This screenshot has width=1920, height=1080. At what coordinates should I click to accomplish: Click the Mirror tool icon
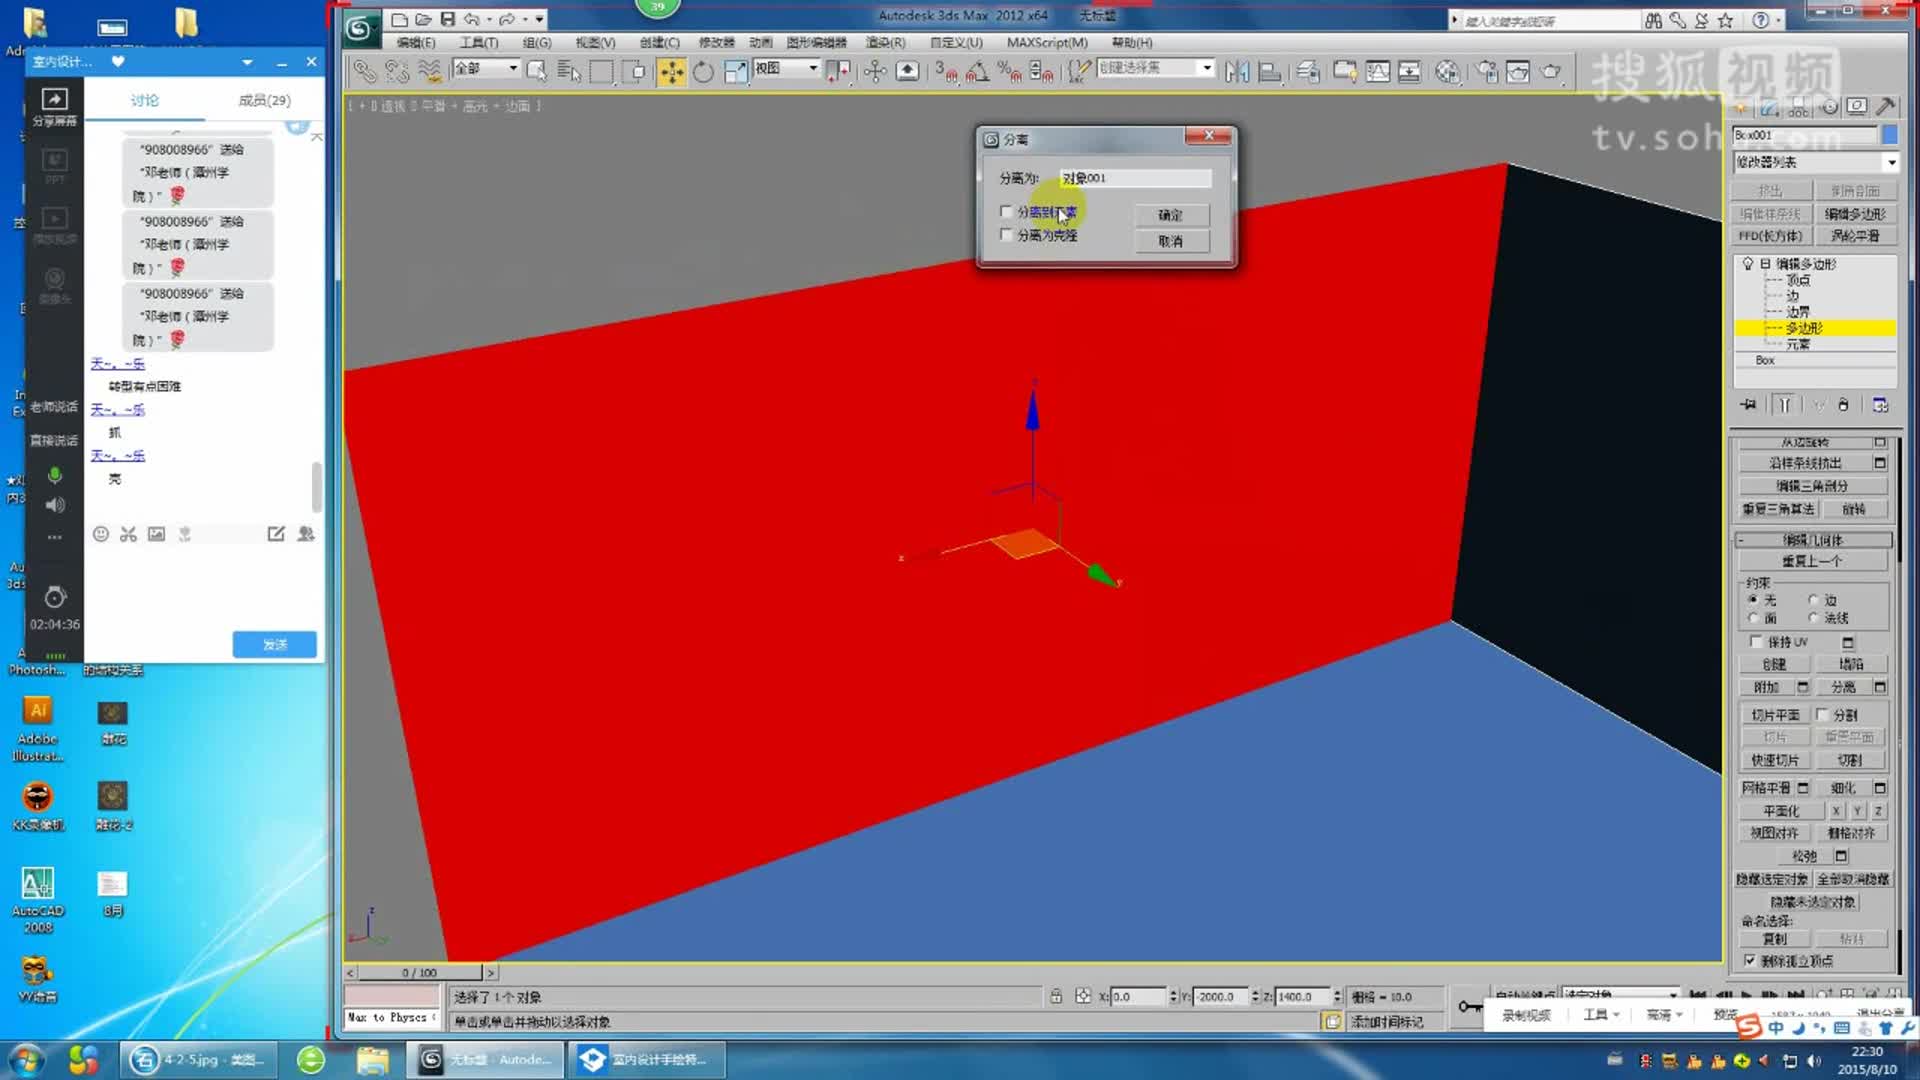1237,71
